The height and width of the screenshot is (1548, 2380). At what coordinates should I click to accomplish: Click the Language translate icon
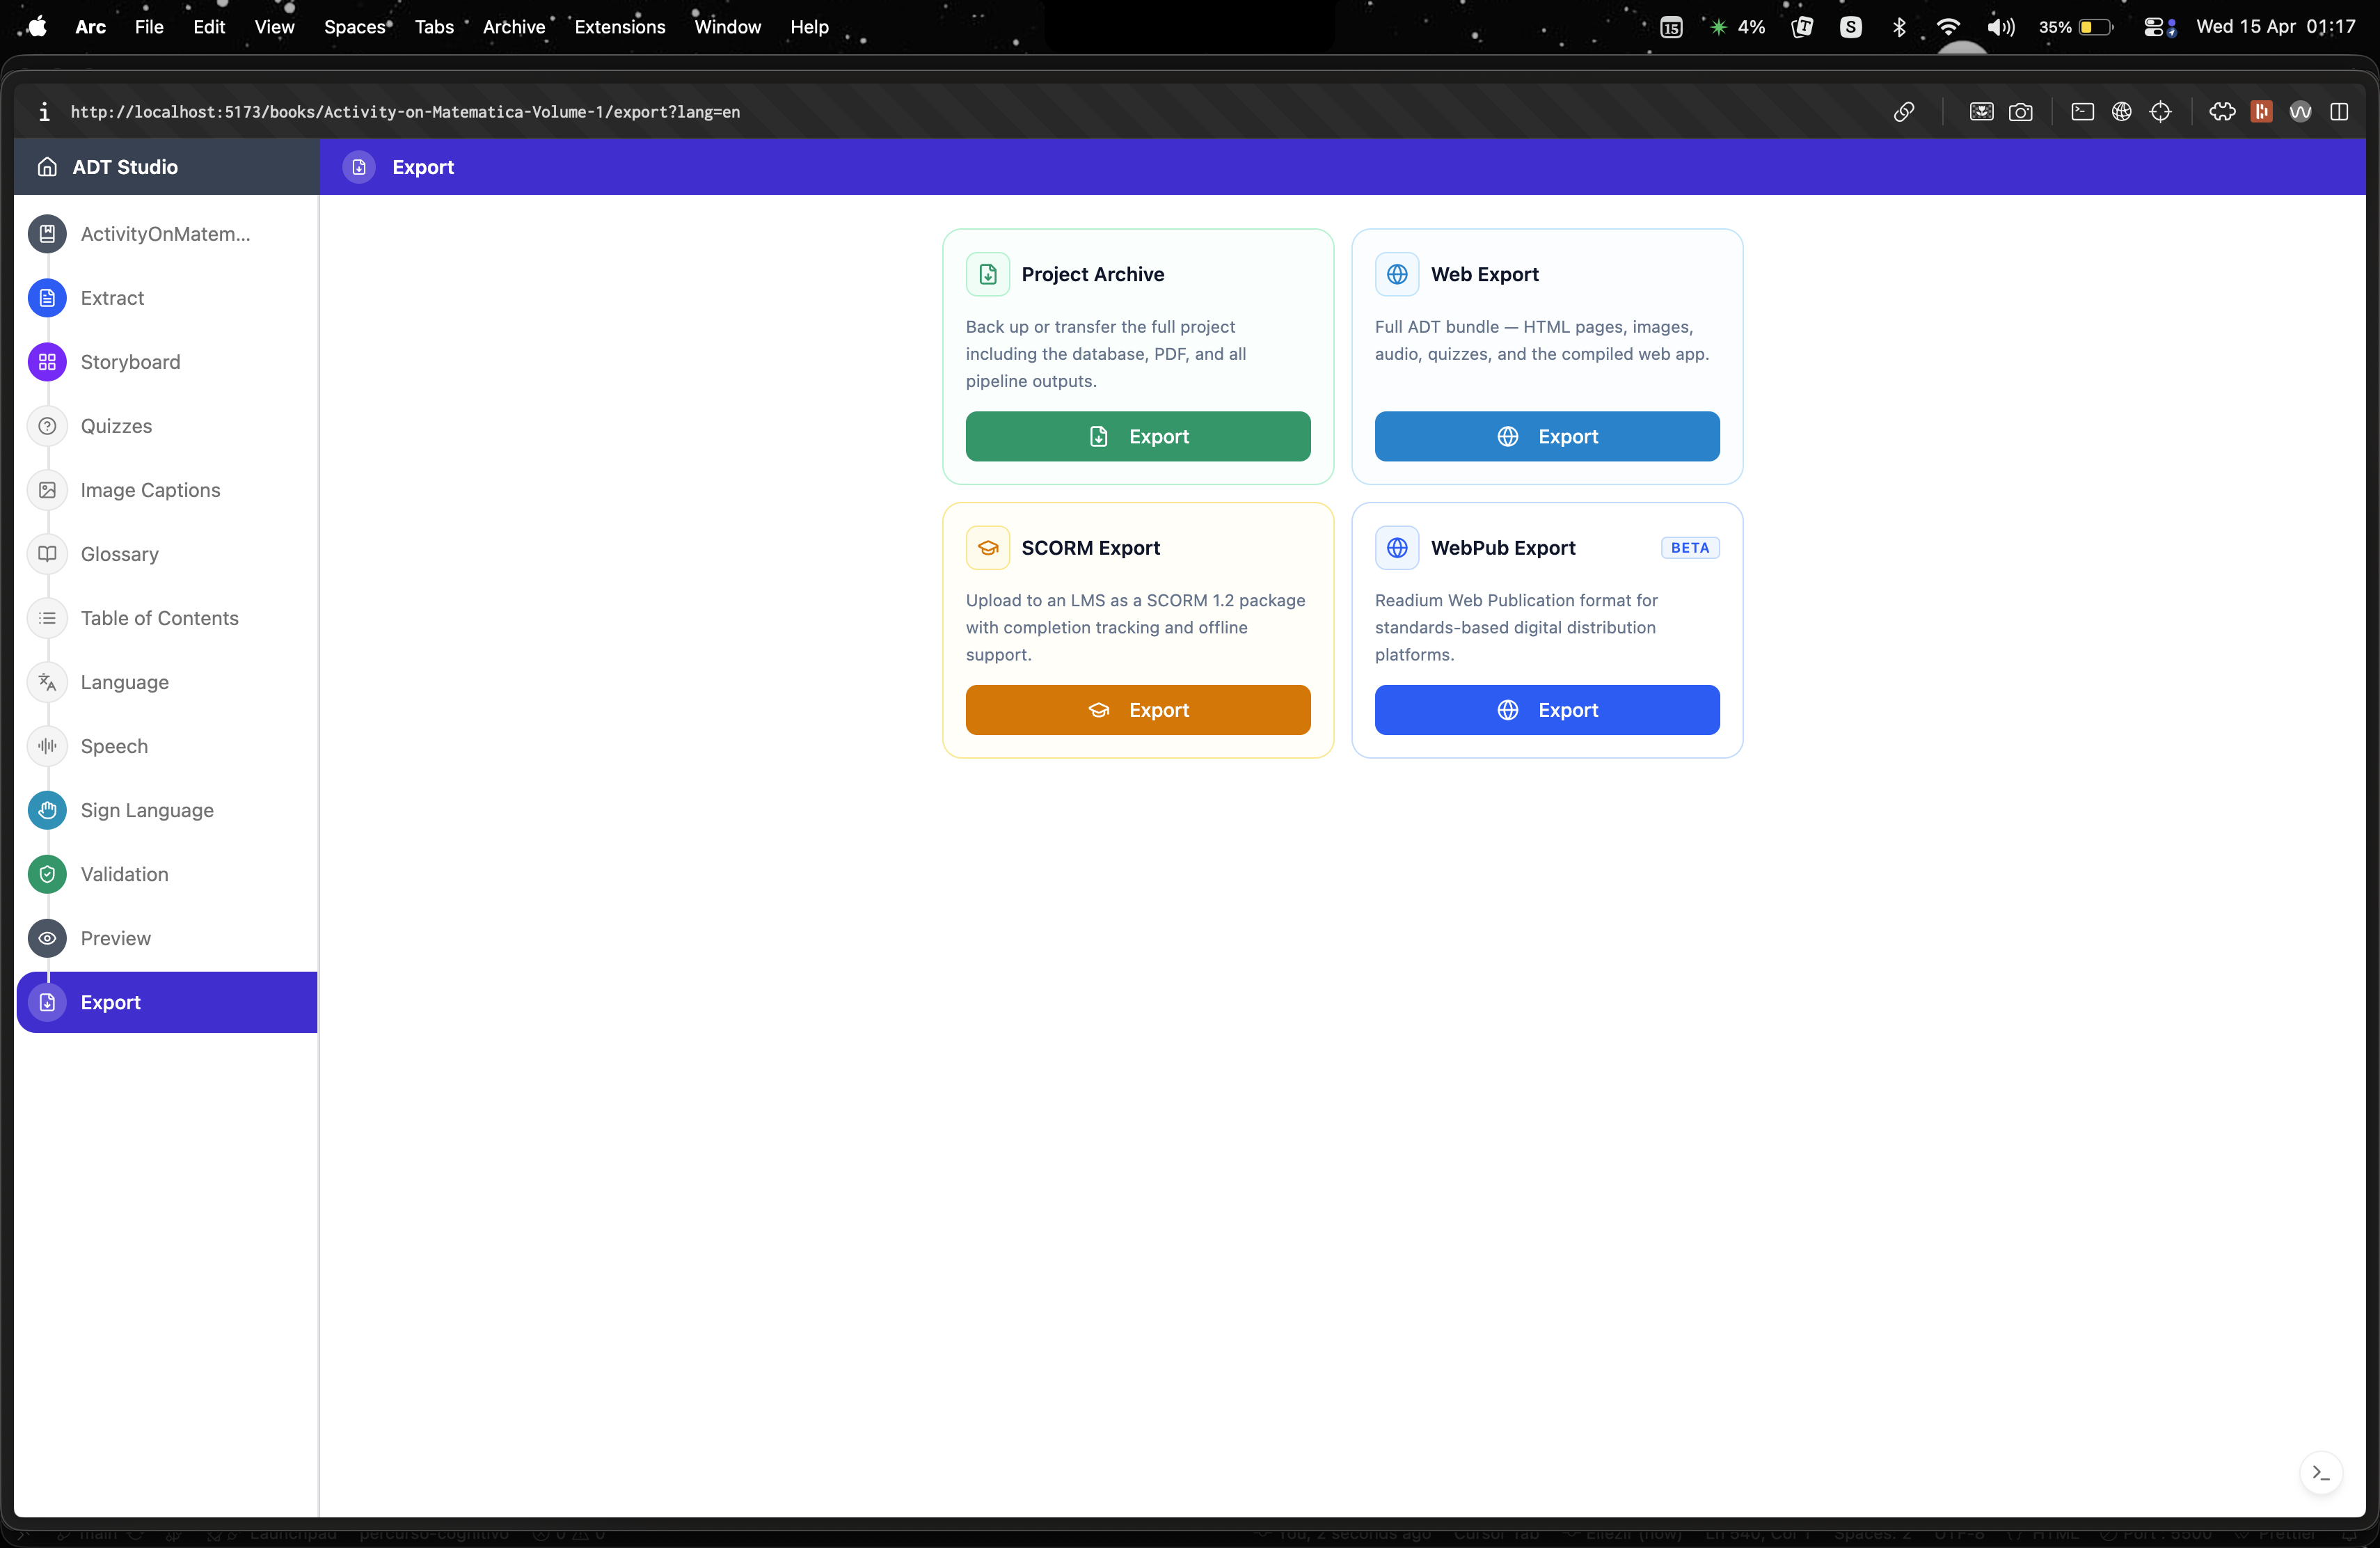click(47, 682)
